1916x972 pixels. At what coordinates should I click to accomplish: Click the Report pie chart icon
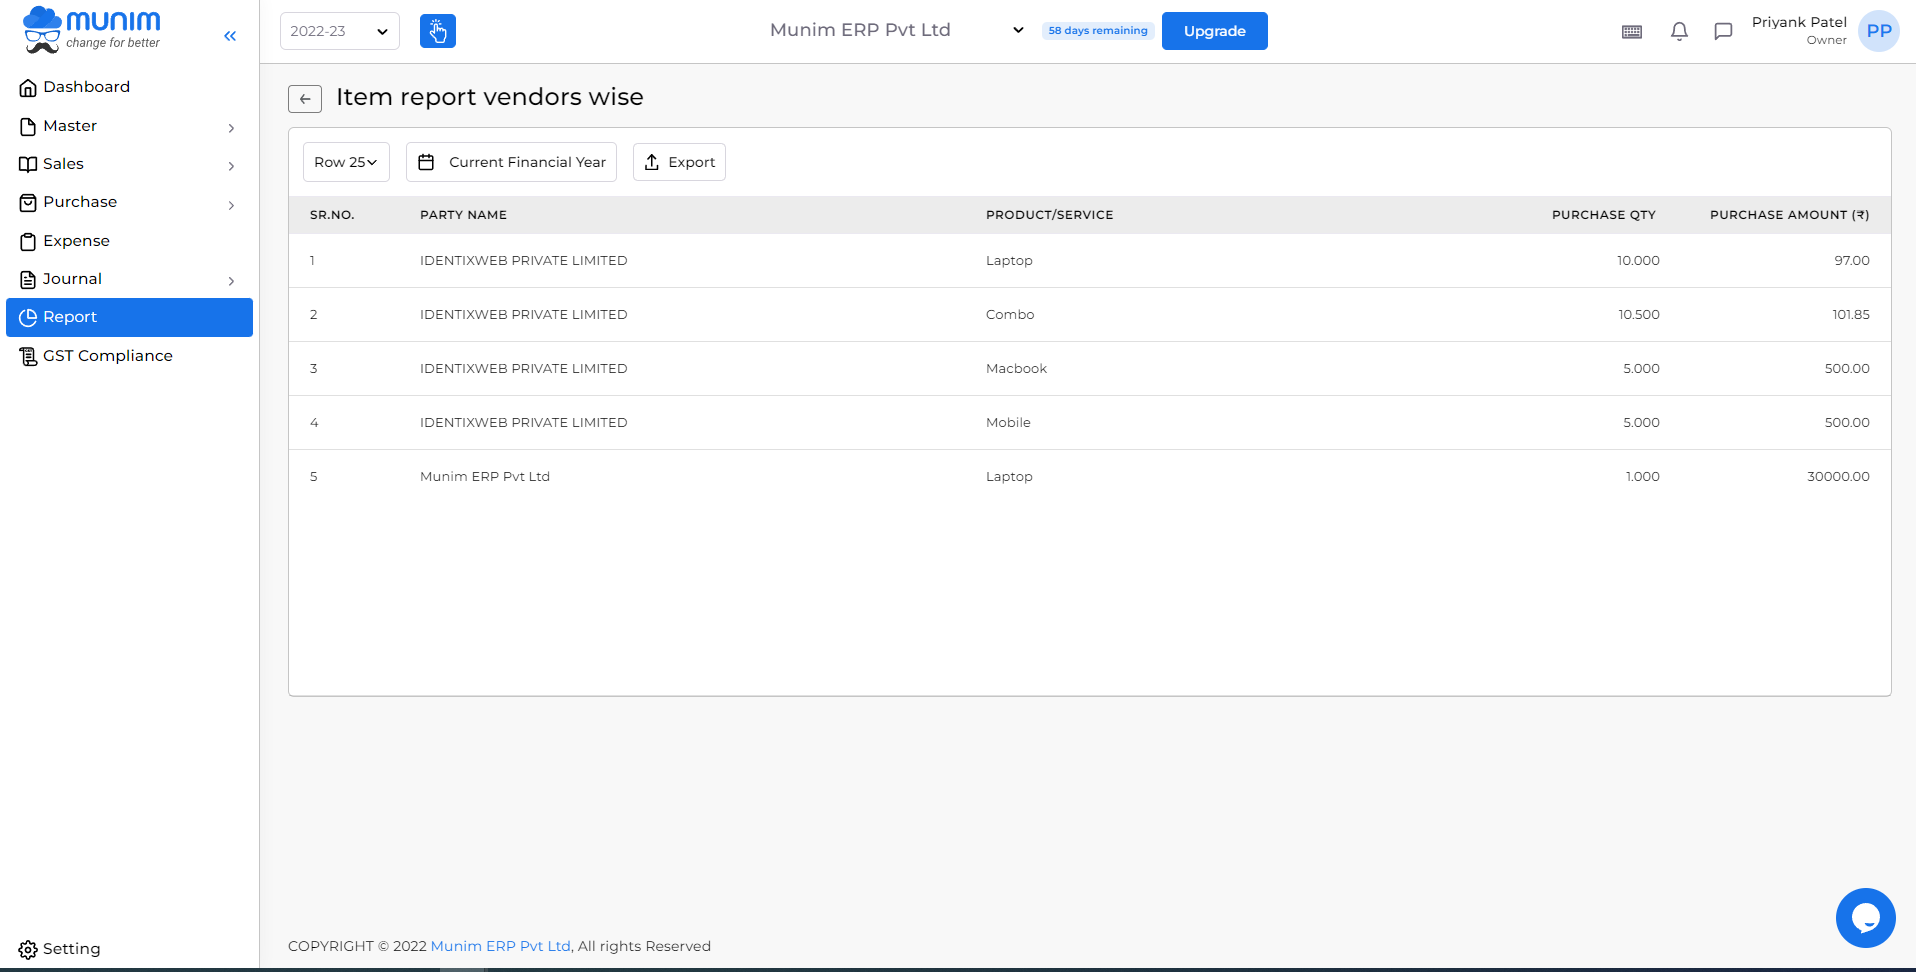[28, 317]
